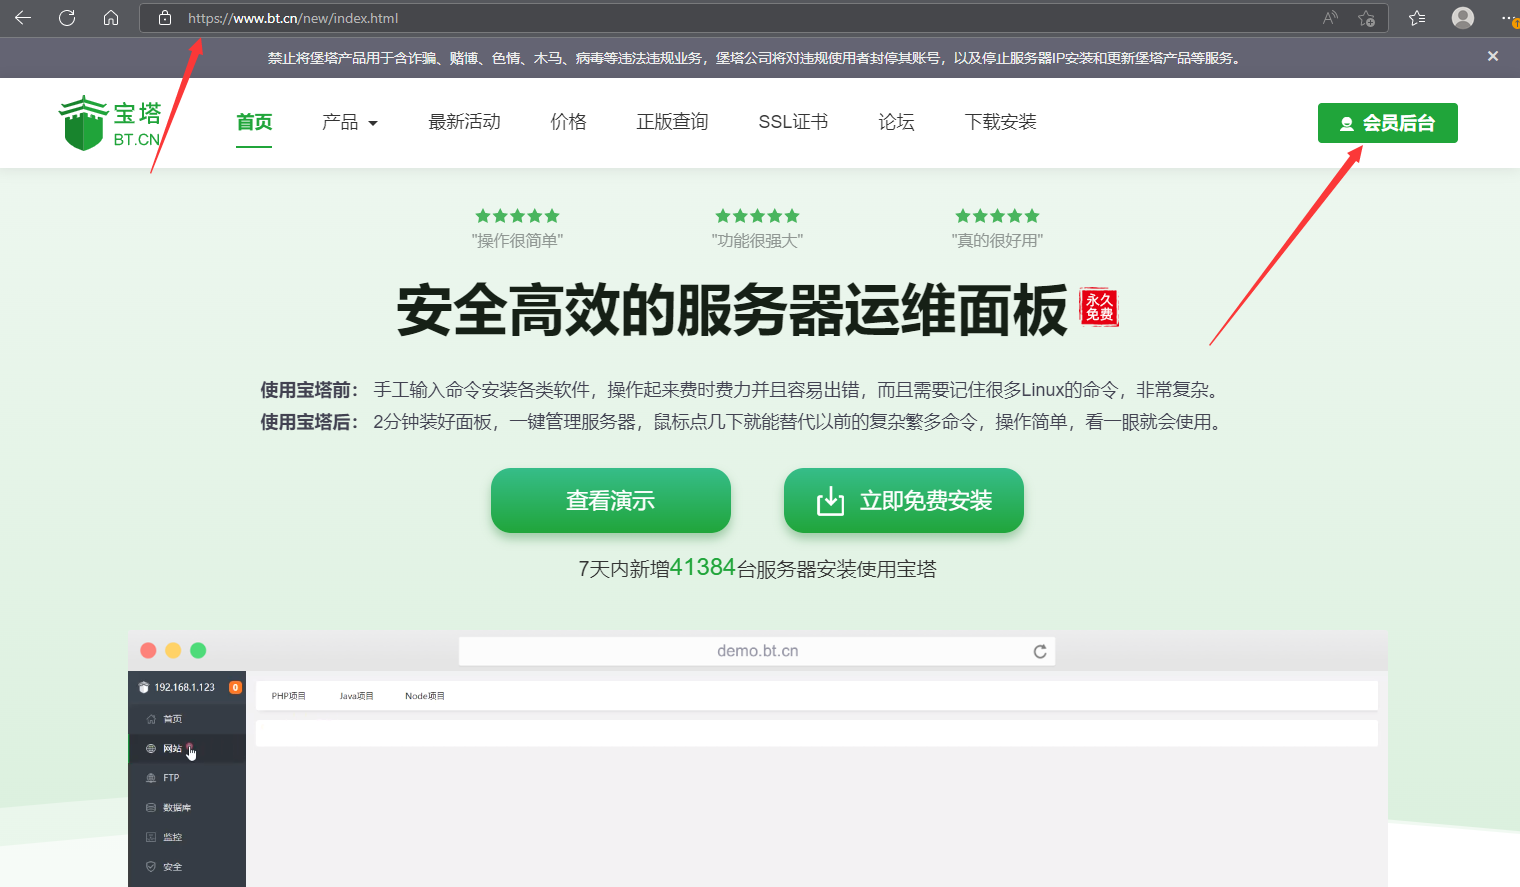Screen dimensions: 1520x887
Task: Click the demo.bt.cn address field
Action: pos(757,651)
